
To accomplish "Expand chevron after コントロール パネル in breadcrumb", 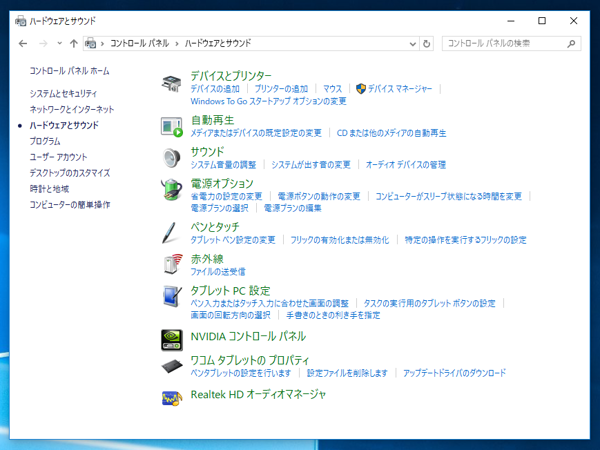I will [177, 44].
